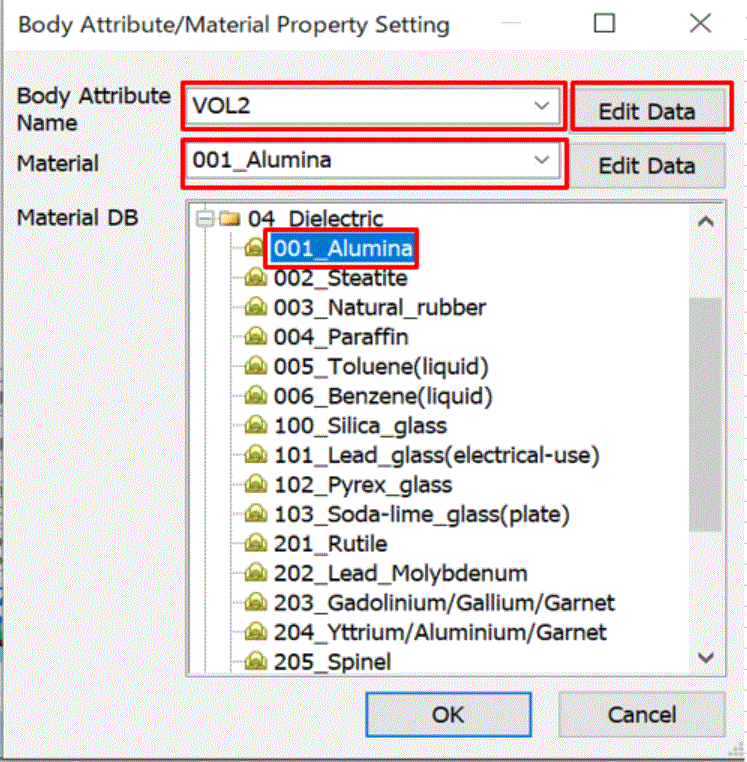
Task: Click Edit Data beside Material
Action: [647, 166]
